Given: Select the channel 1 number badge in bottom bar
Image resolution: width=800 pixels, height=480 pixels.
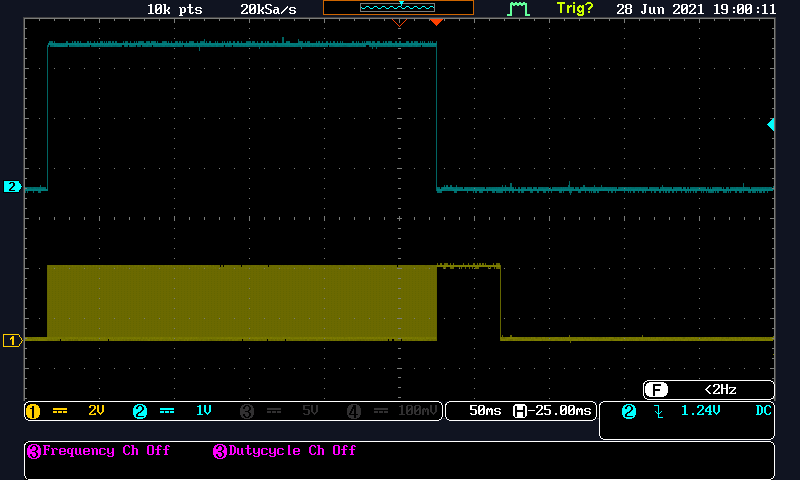Looking at the screenshot, I should point(33,411).
